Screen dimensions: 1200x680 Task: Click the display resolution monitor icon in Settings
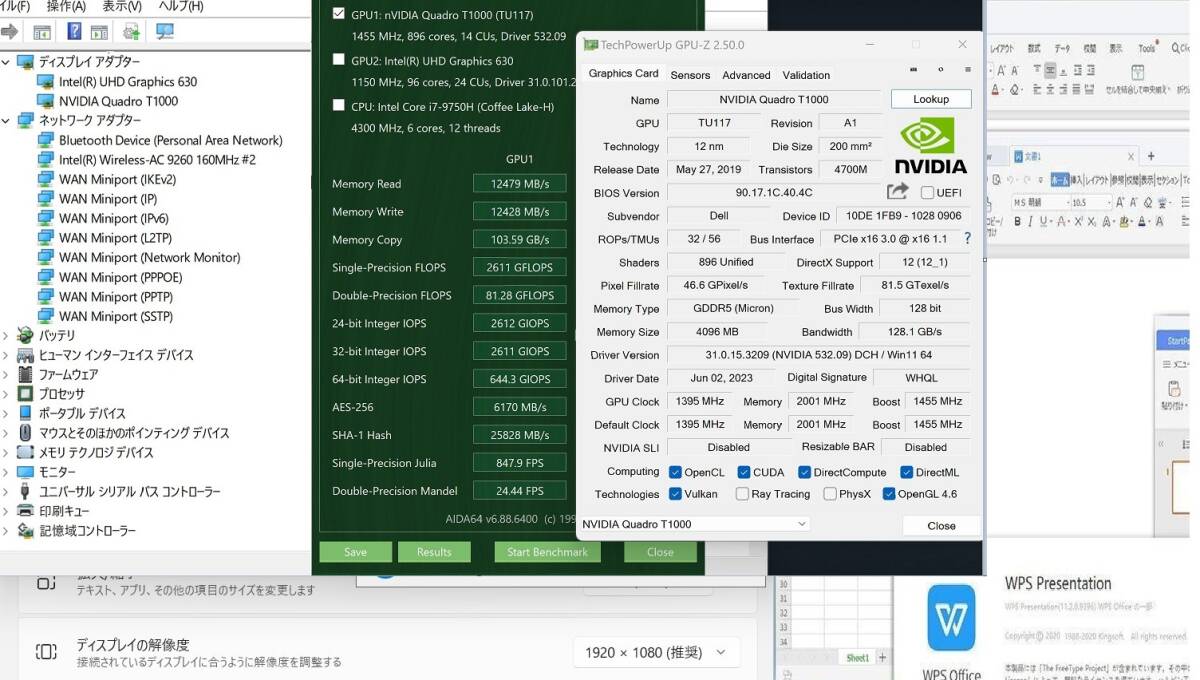point(46,652)
